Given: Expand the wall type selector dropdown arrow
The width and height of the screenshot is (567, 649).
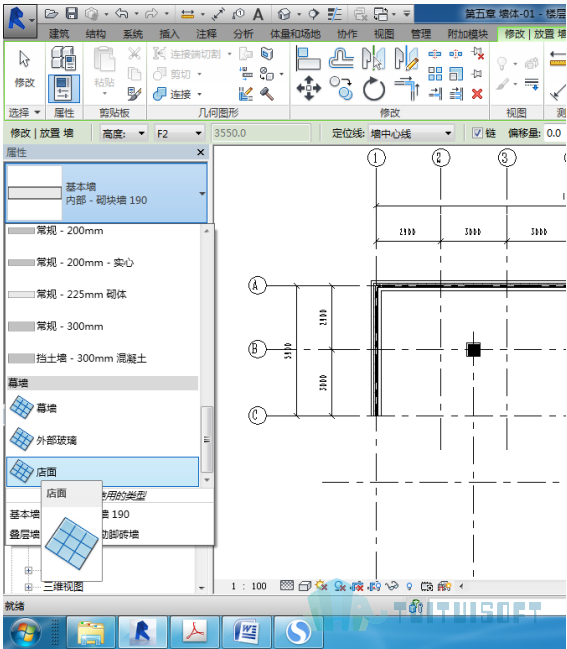Looking at the screenshot, I should [x=202, y=193].
